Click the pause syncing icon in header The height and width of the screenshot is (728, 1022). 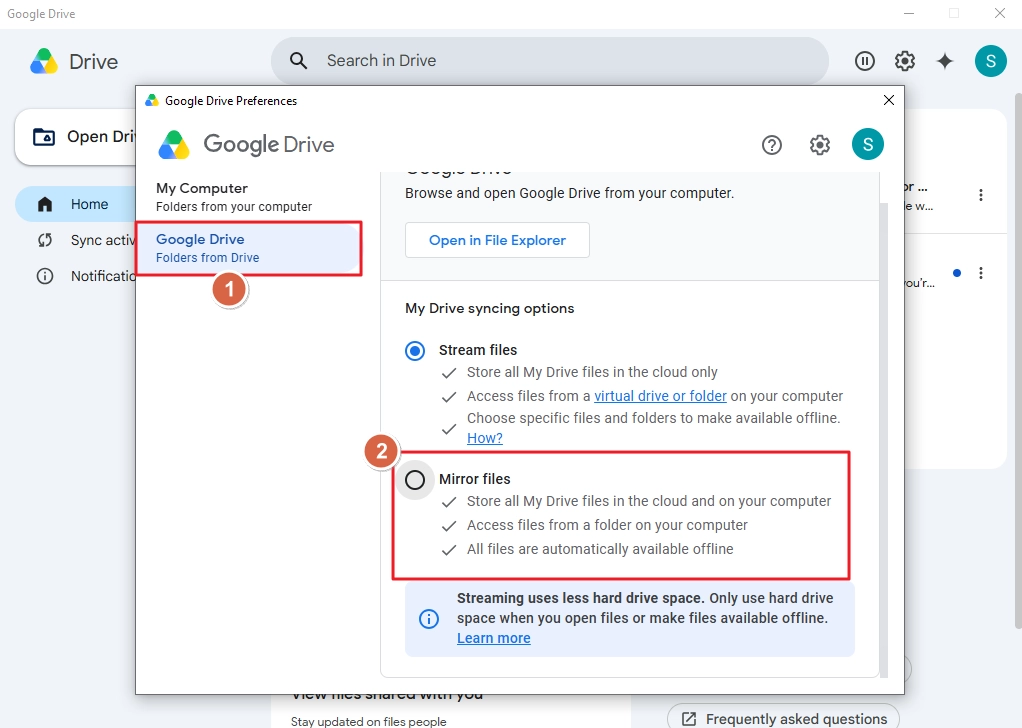(x=864, y=61)
